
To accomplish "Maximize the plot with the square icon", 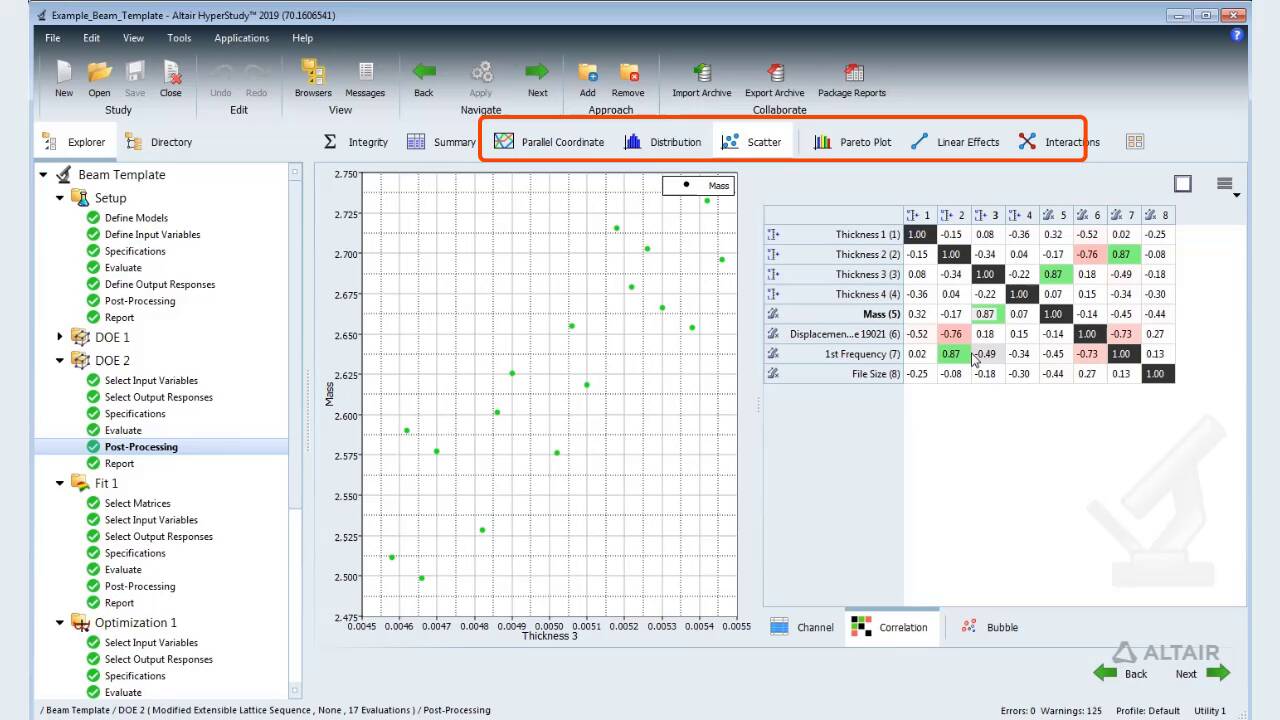I will point(1183,183).
